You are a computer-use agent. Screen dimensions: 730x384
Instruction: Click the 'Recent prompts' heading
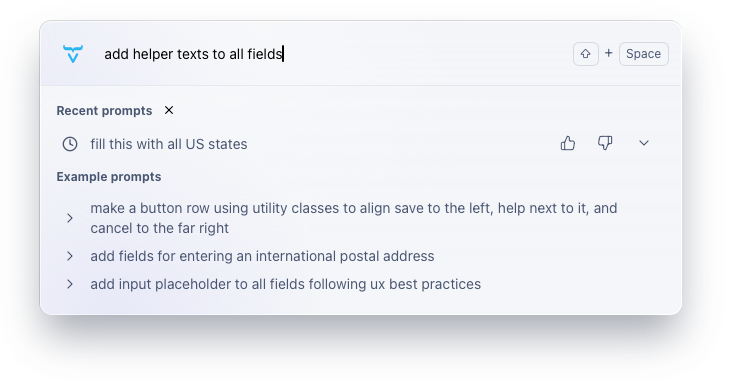point(104,111)
